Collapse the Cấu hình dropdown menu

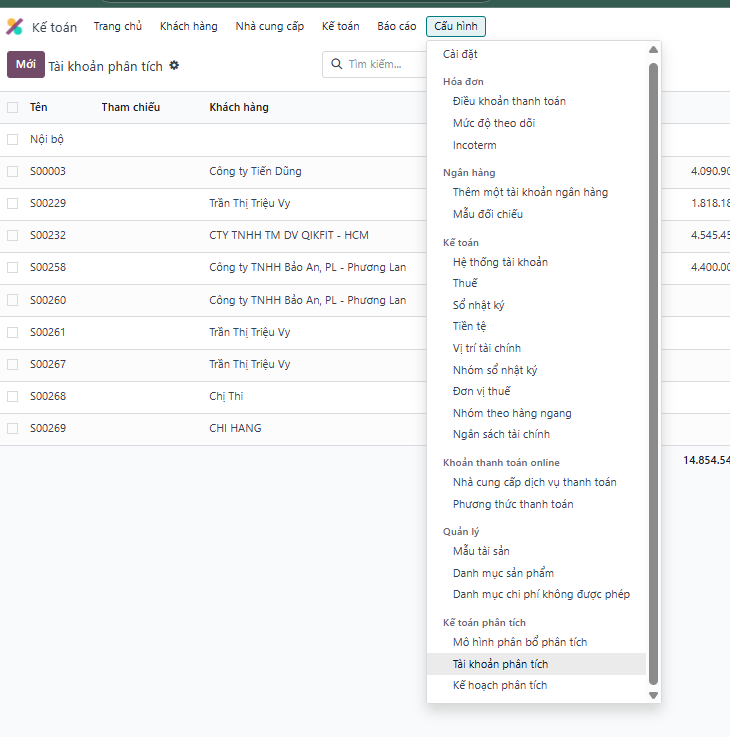455,26
